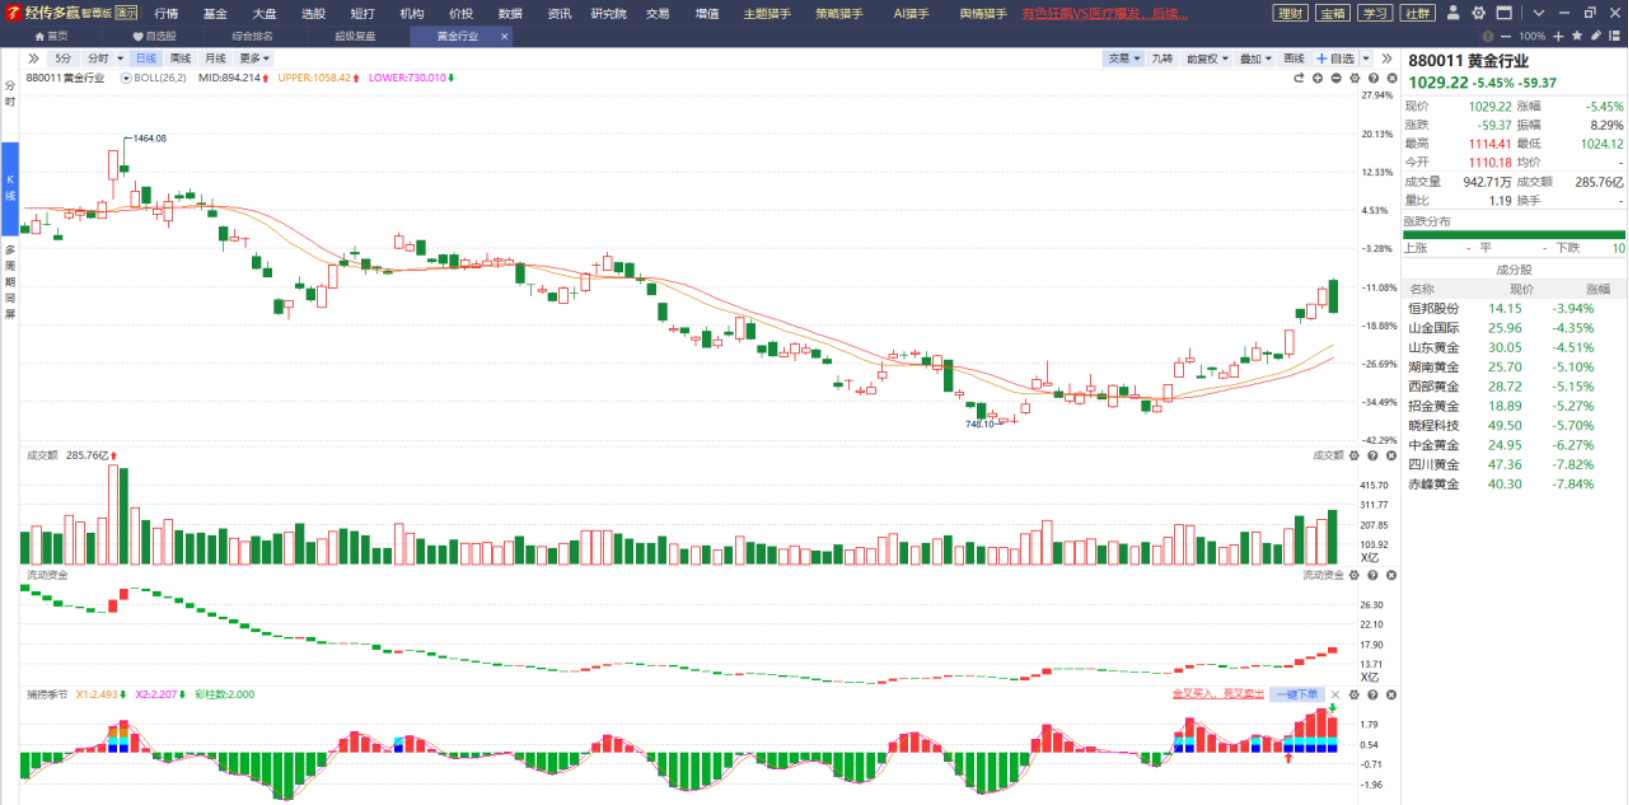This screenshot has width=1629, height=805.
Task: Expand the 更多 period dropdown
Action: tap(254, 58)
